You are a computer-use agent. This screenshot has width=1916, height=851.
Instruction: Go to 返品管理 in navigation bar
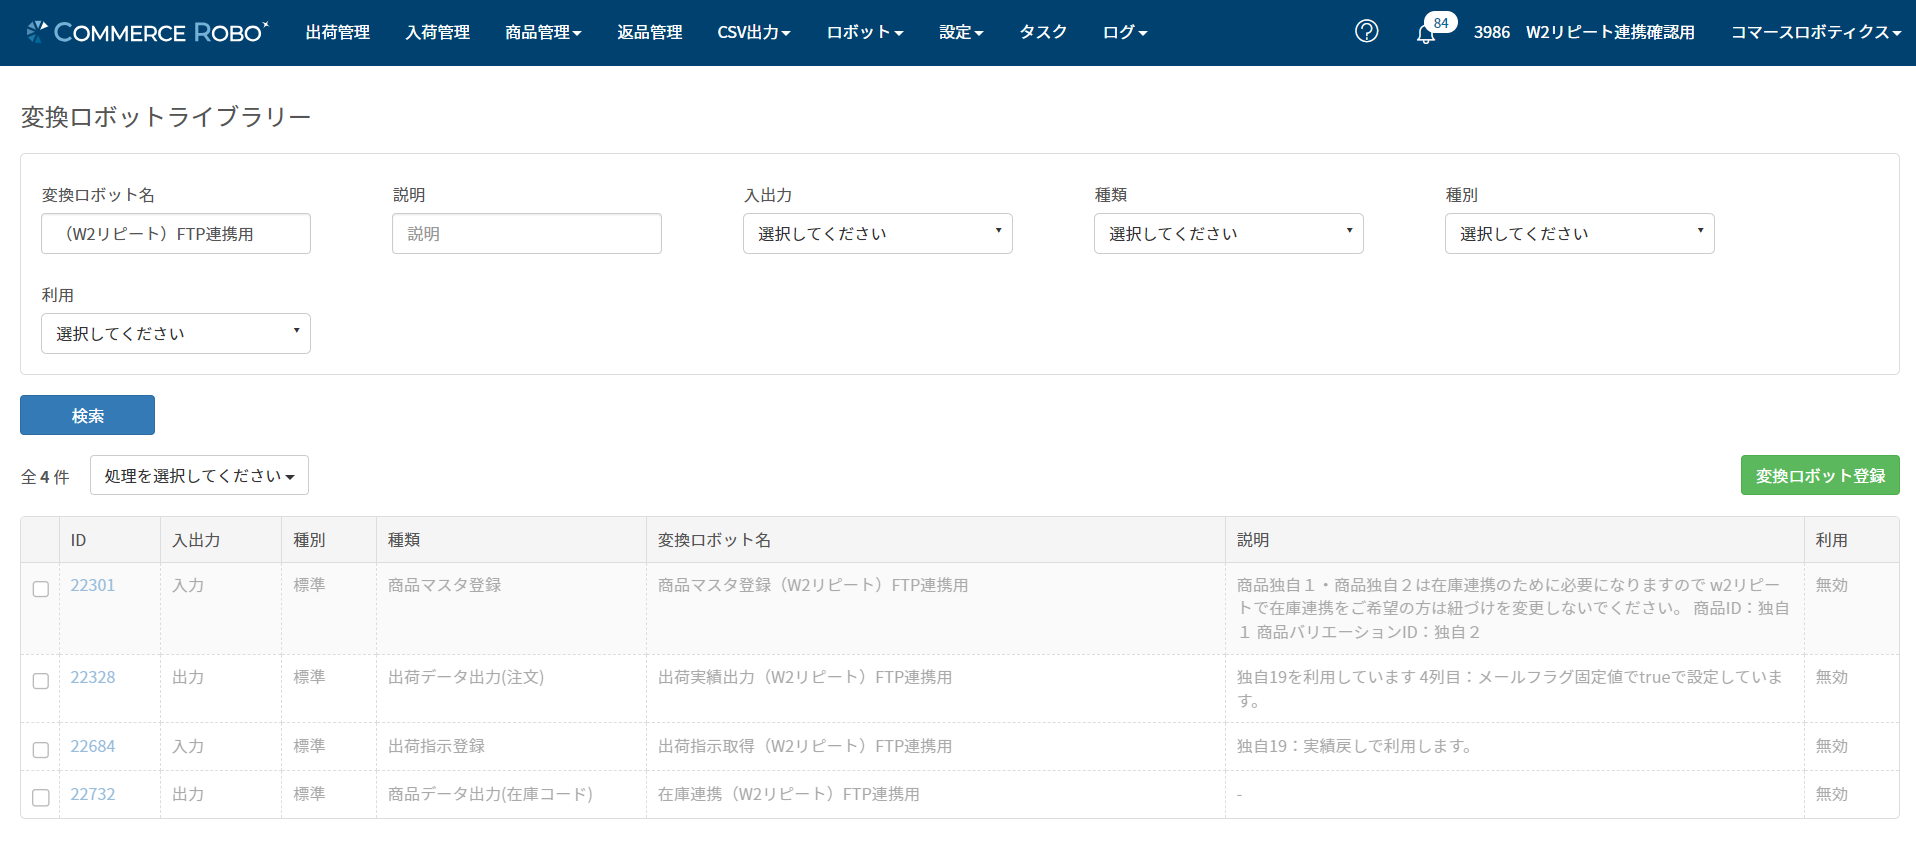pyautogui.click(x=649, y=32)
